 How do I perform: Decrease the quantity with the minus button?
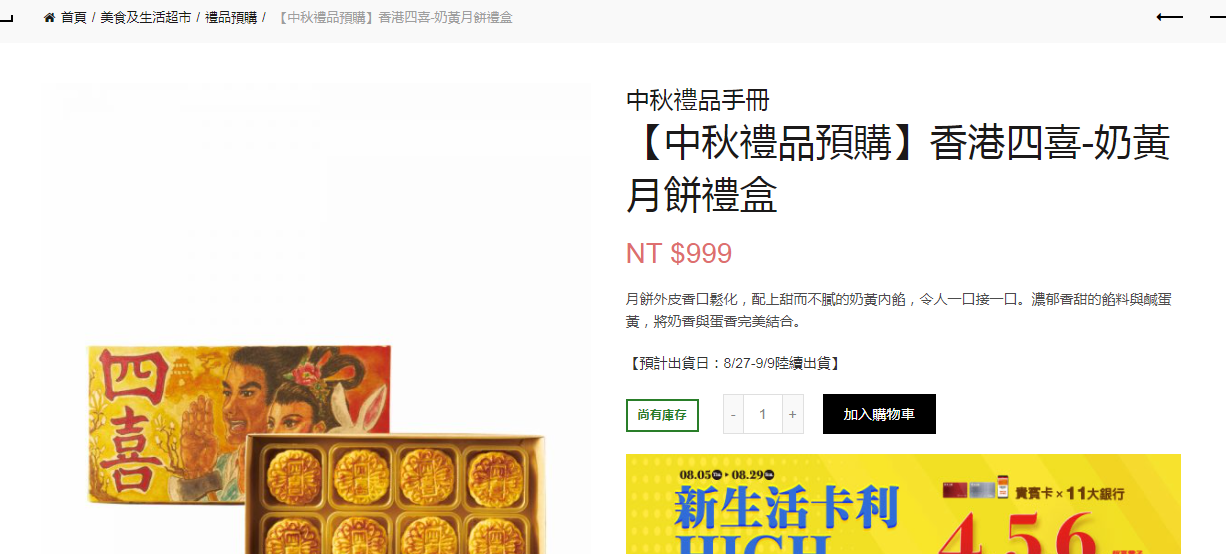pos(733,414)
